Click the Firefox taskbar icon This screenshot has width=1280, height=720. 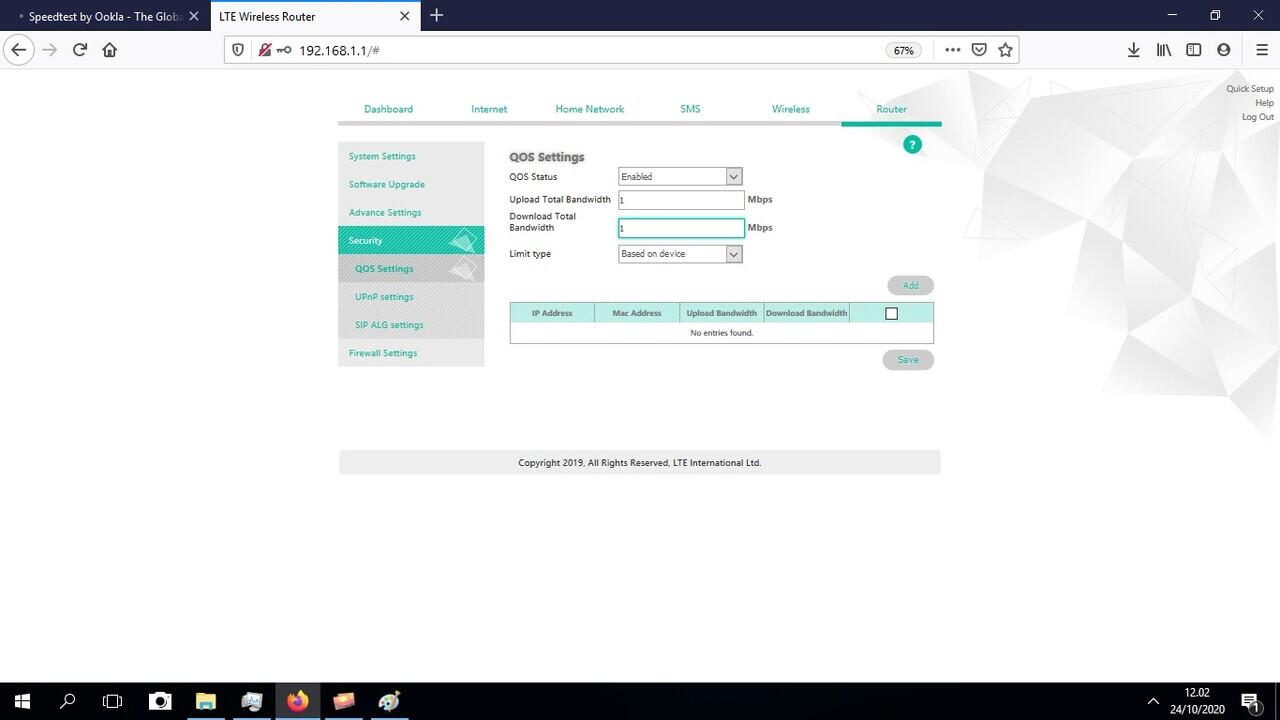298,701
